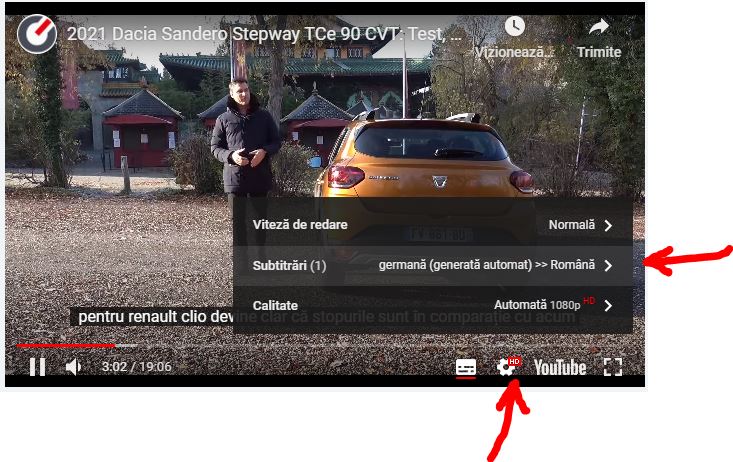Add video to Watch Later with the clock icon
This screenshot has height=462, width=733.
point(514,26)
